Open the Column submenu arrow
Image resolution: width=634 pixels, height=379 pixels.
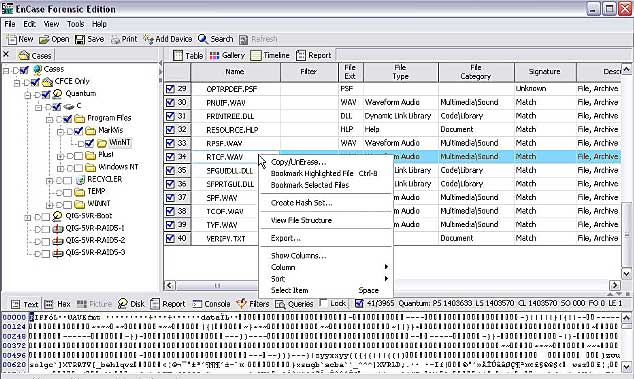pyautogui.click(x=386, y=267)
